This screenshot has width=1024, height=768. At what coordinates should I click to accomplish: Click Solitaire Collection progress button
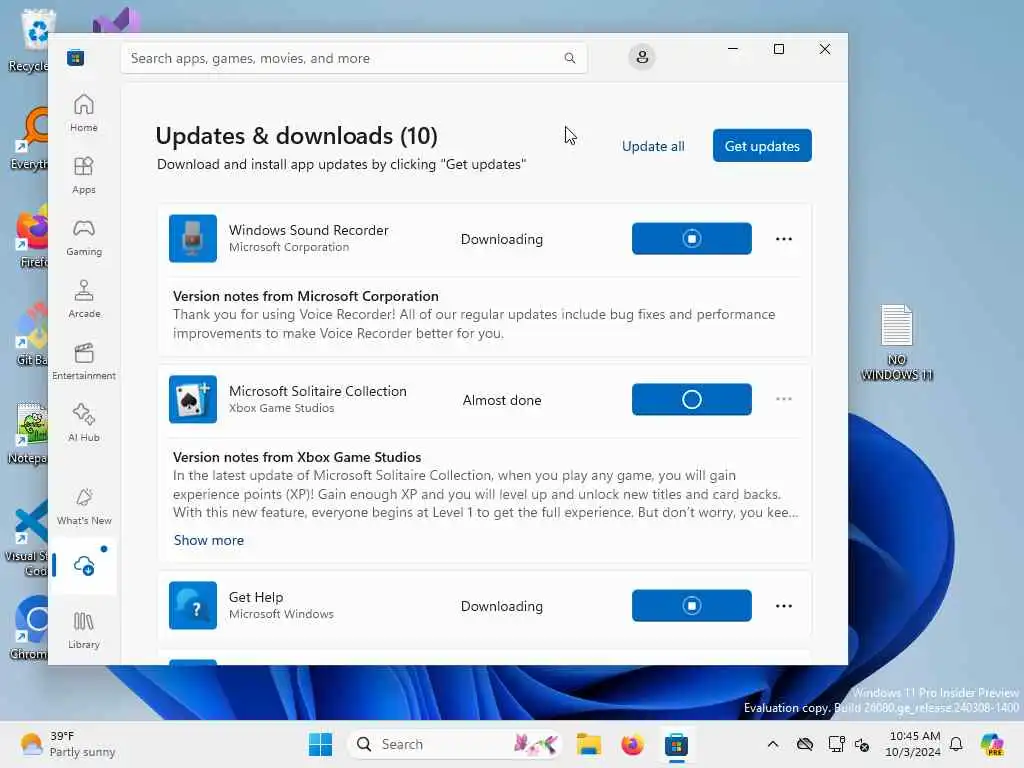692,399
